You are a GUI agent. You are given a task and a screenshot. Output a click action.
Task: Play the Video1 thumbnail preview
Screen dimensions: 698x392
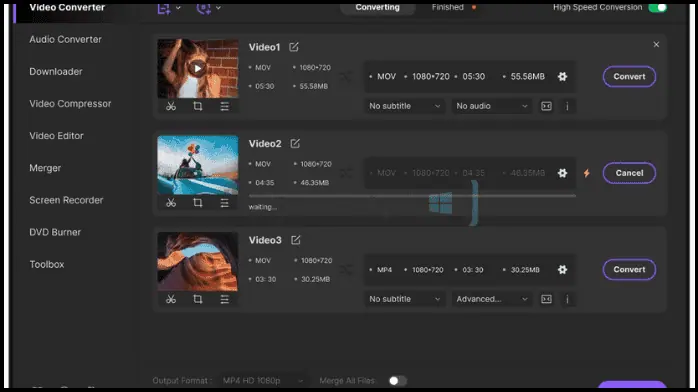click(197, 69)
